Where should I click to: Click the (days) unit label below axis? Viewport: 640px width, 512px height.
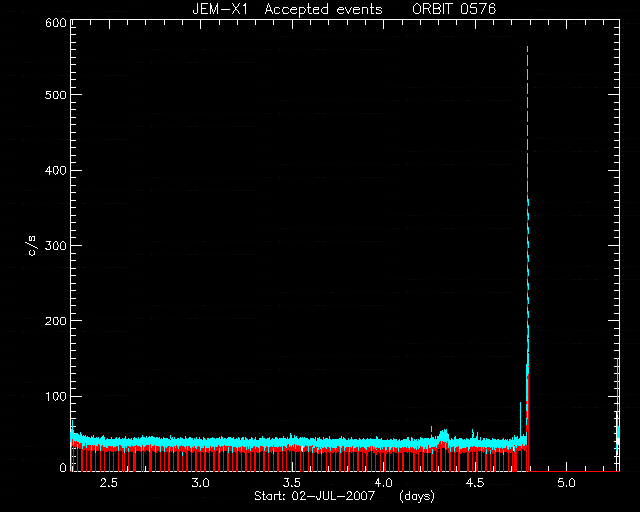tap(417, 496)
